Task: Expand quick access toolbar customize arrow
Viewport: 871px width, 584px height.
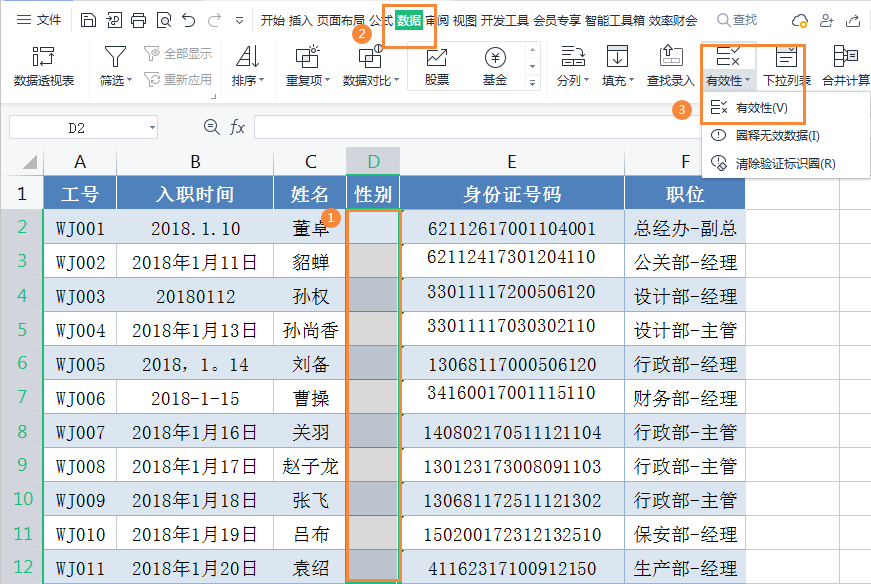Action: (239, 21)
